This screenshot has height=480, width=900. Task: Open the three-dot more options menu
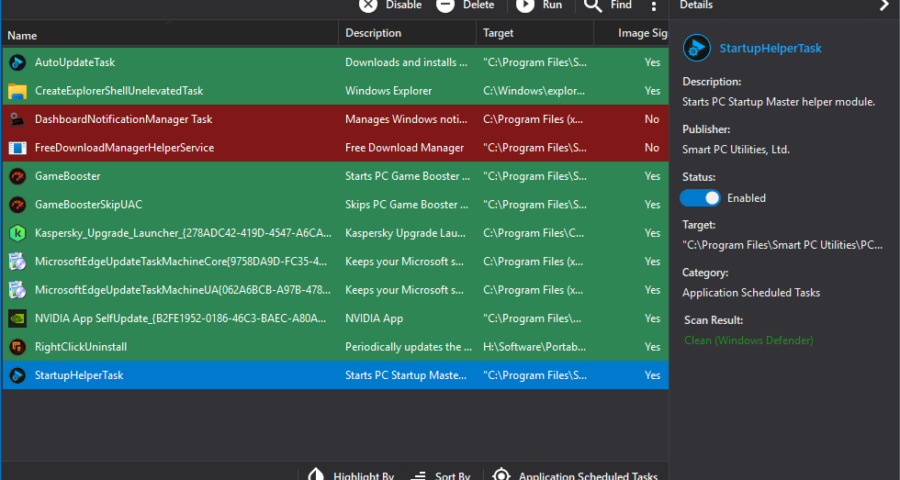coord(654,6)
